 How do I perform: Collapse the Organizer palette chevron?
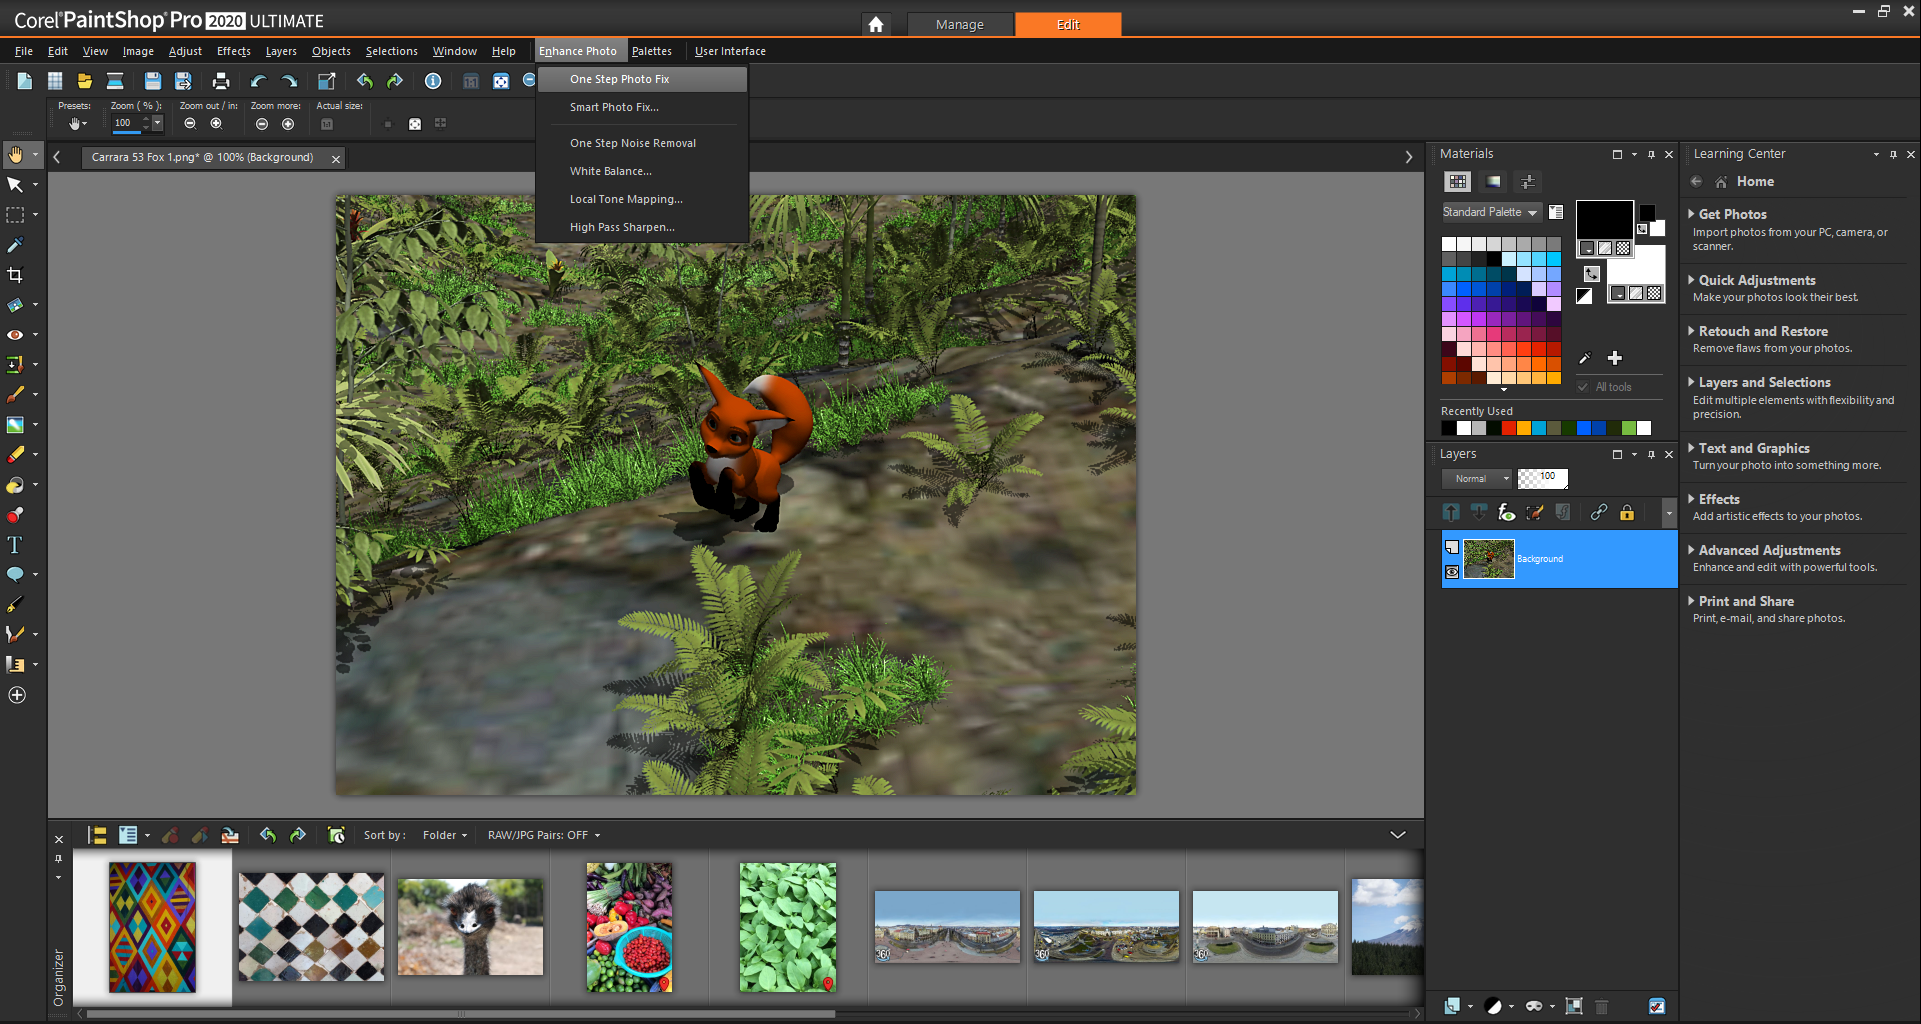coord(1398,835)
